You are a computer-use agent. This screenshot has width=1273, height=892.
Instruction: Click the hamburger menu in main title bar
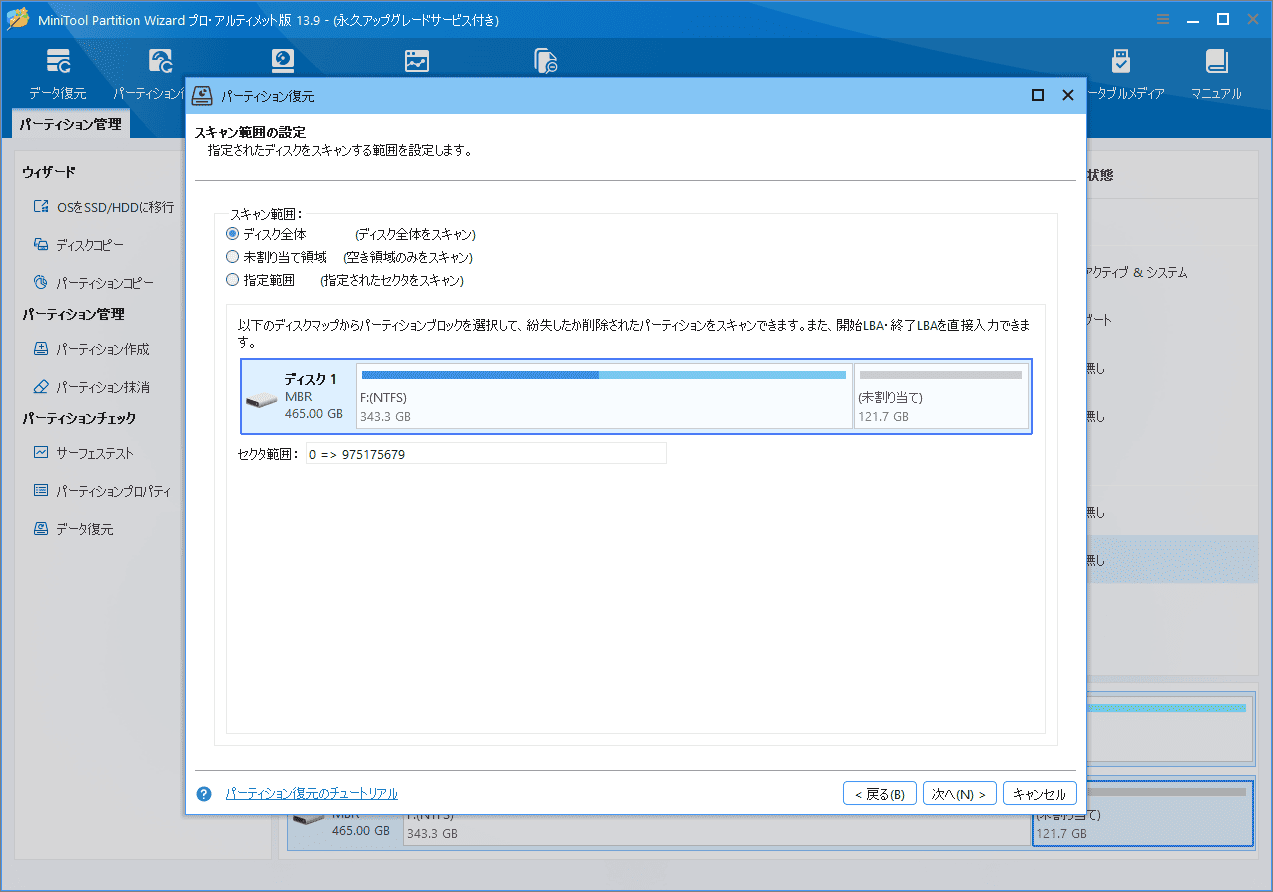(x=1163, y=19)
